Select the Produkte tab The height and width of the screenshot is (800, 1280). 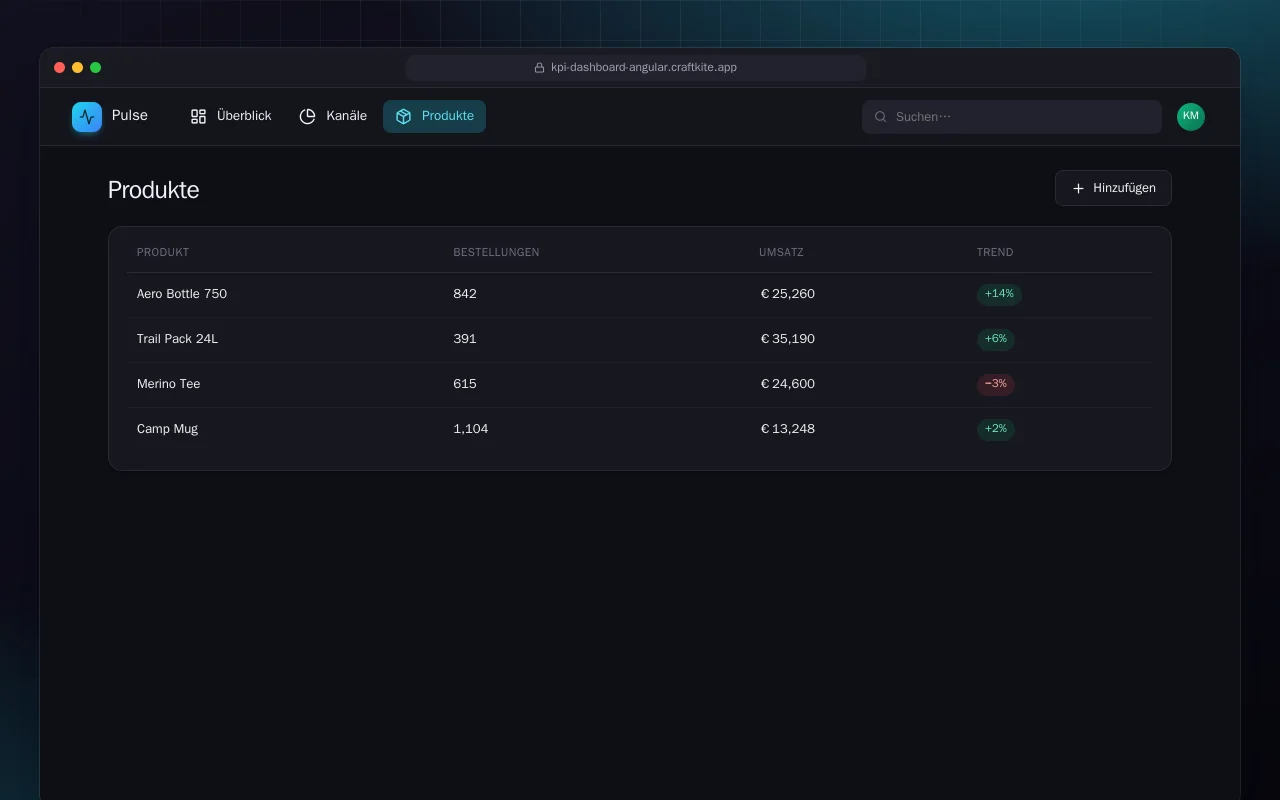pos(434,116)
